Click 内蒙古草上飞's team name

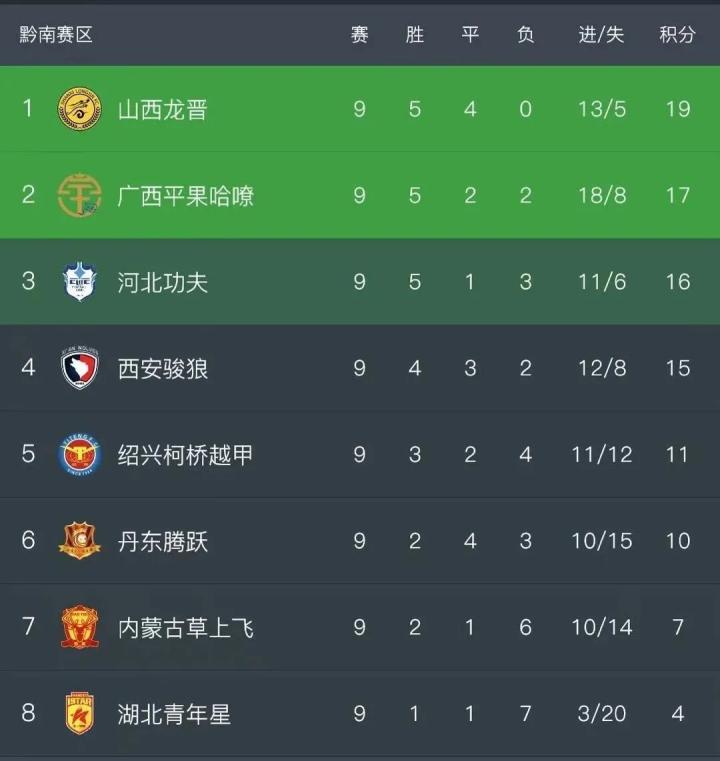pyautogui.click(x=185, y=628)
